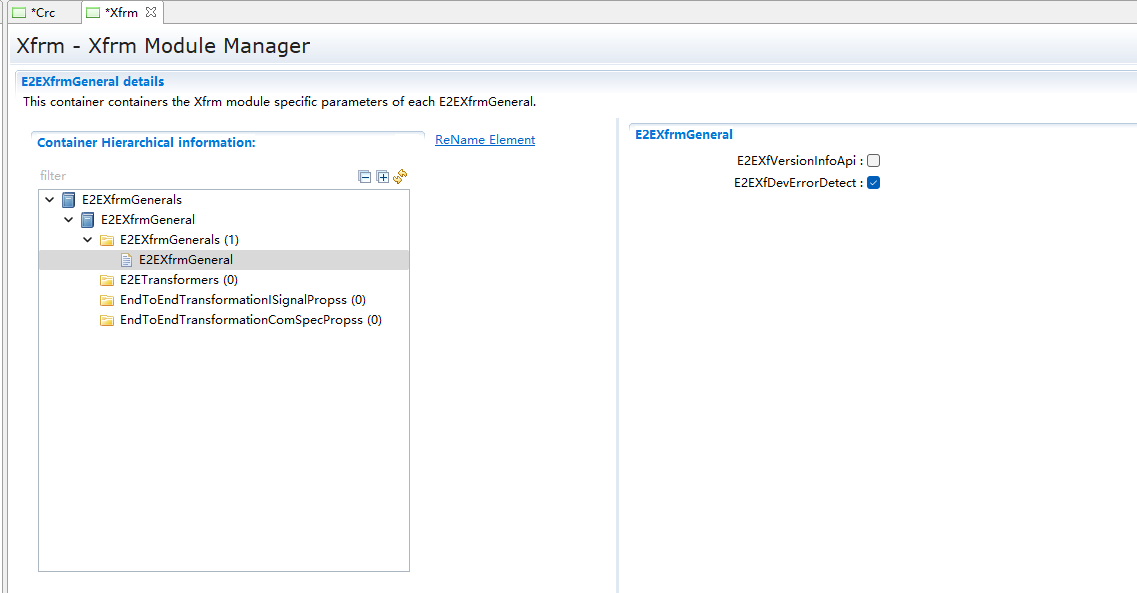1137x593 pixels.
Task: Collapse the root E2EXfrmGenerals tree node
Action: coord(50,200)
